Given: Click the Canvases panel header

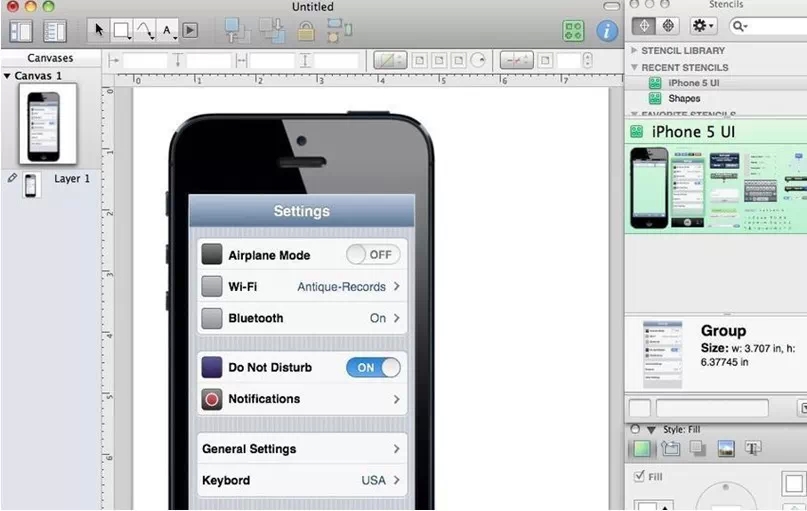Looking at the screenshot, I should 50,58.
